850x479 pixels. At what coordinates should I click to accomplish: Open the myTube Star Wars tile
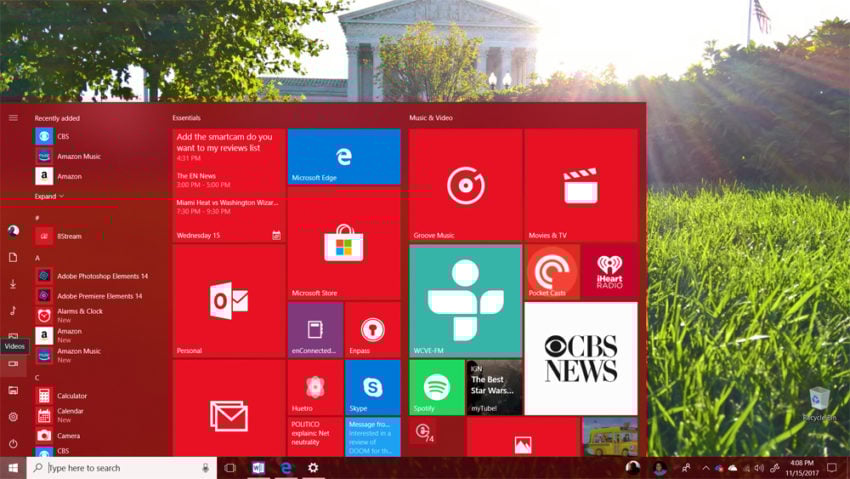click(494, 387)
